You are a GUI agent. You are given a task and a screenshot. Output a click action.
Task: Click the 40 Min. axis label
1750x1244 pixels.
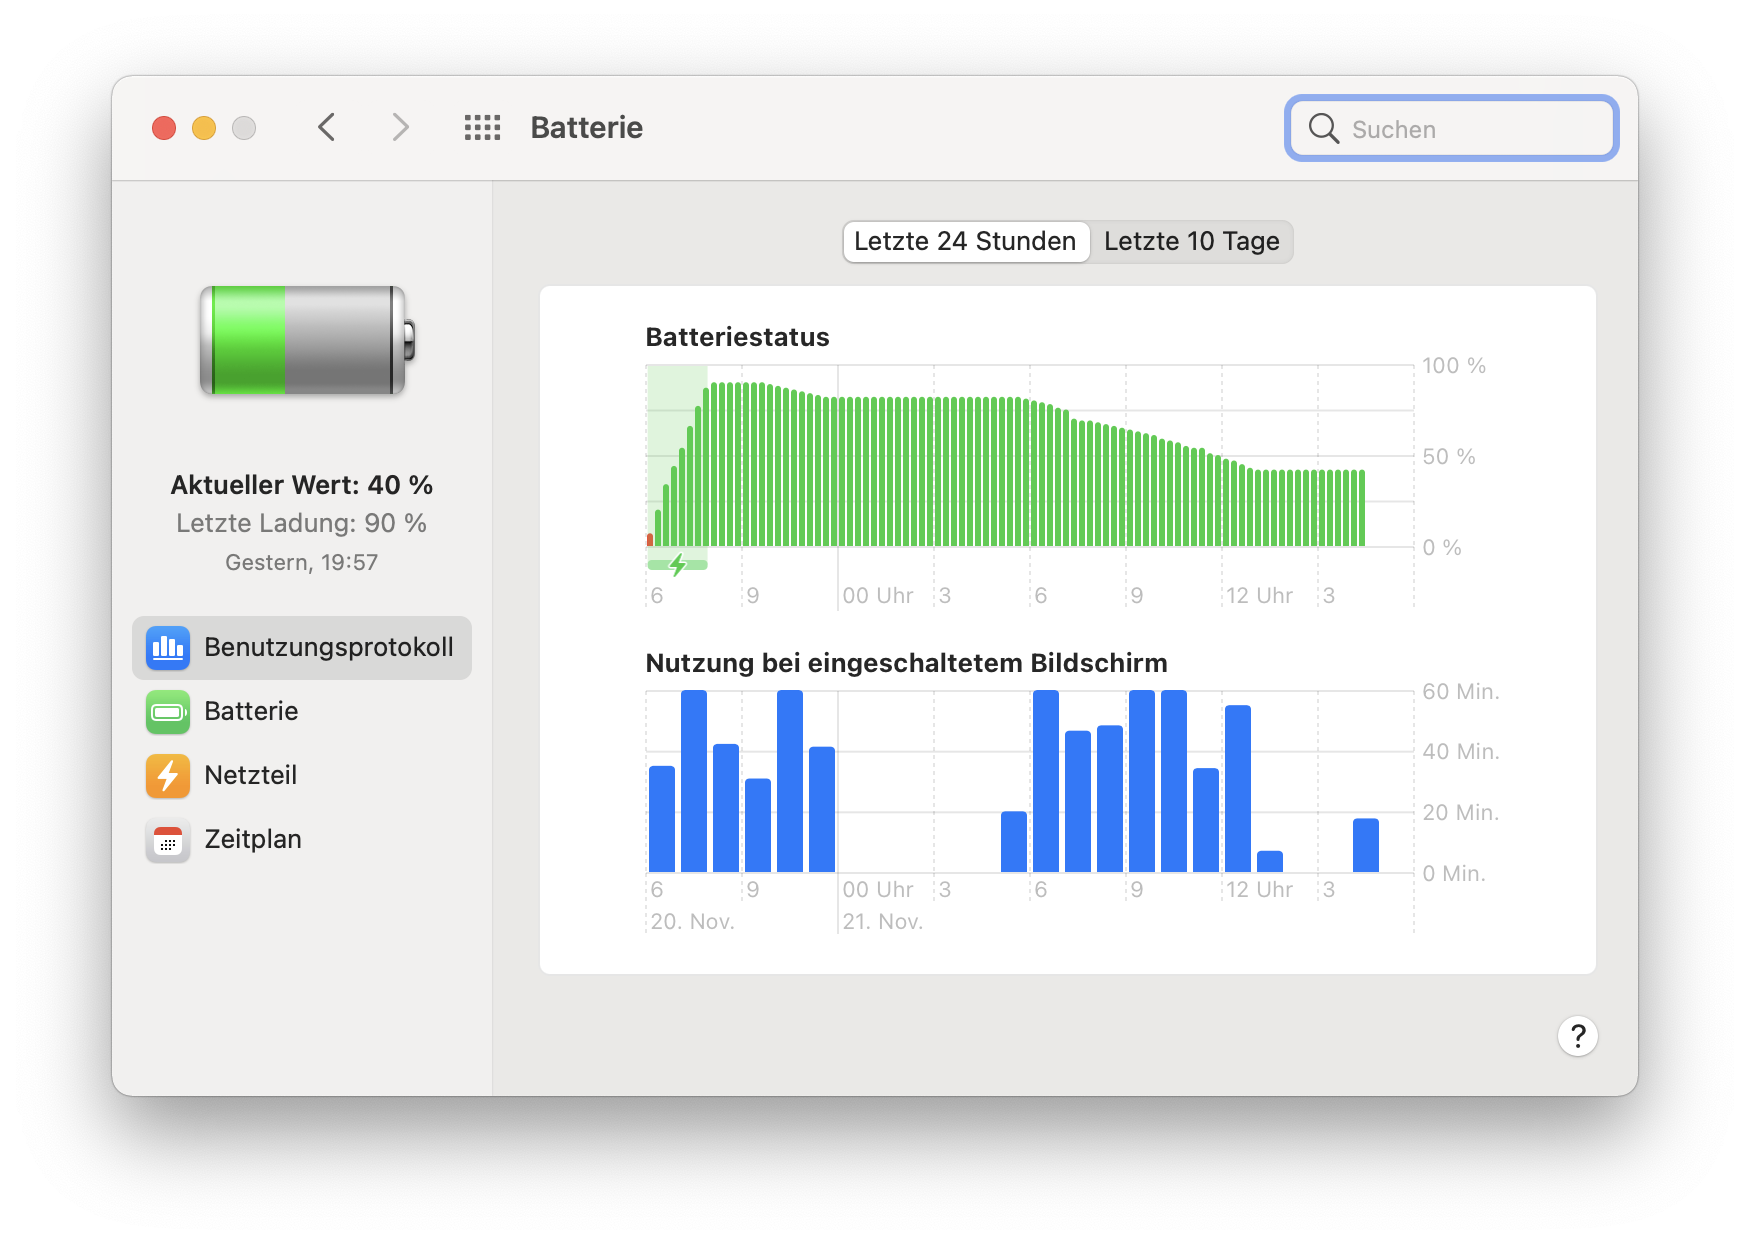1461,752
